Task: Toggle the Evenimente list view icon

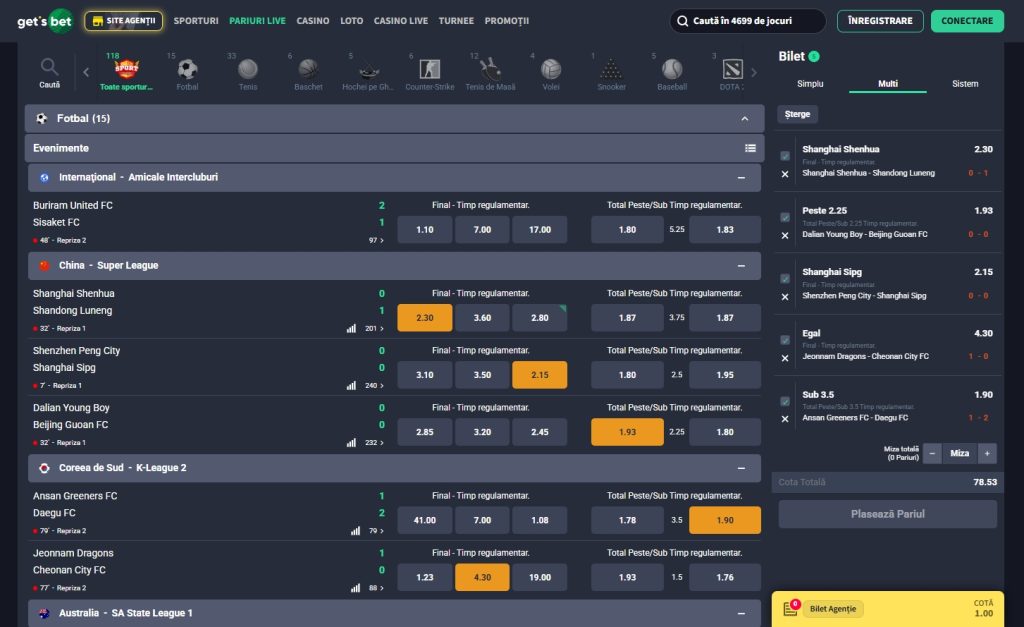Action: click(x=750, y=148)
